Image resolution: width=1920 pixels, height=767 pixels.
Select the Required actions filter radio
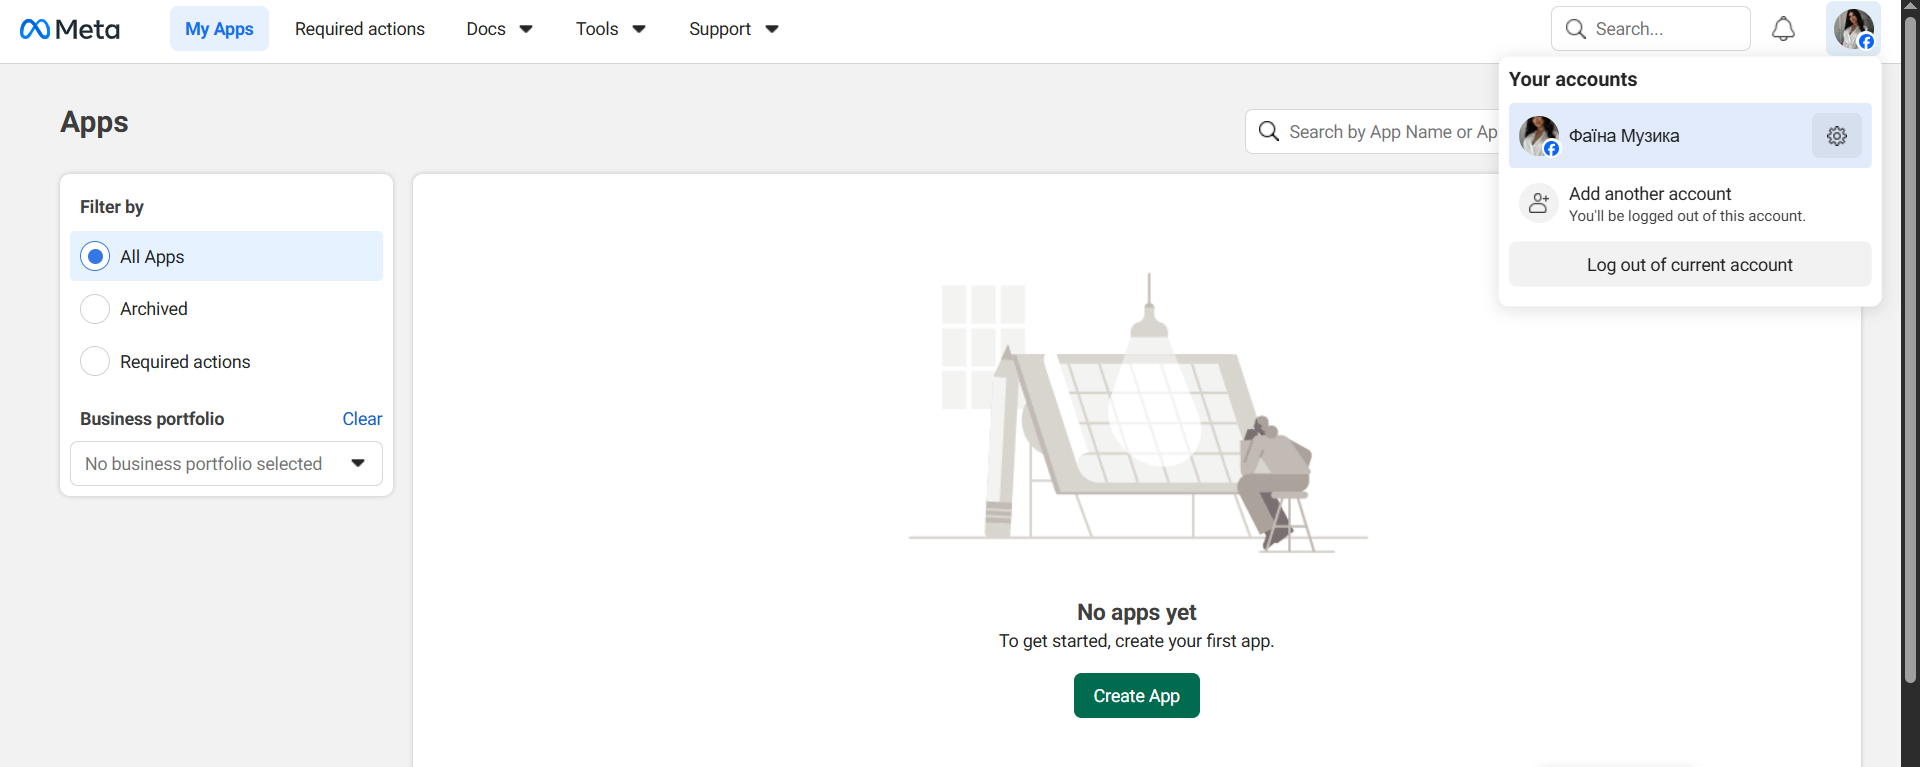tap(95, 361)
